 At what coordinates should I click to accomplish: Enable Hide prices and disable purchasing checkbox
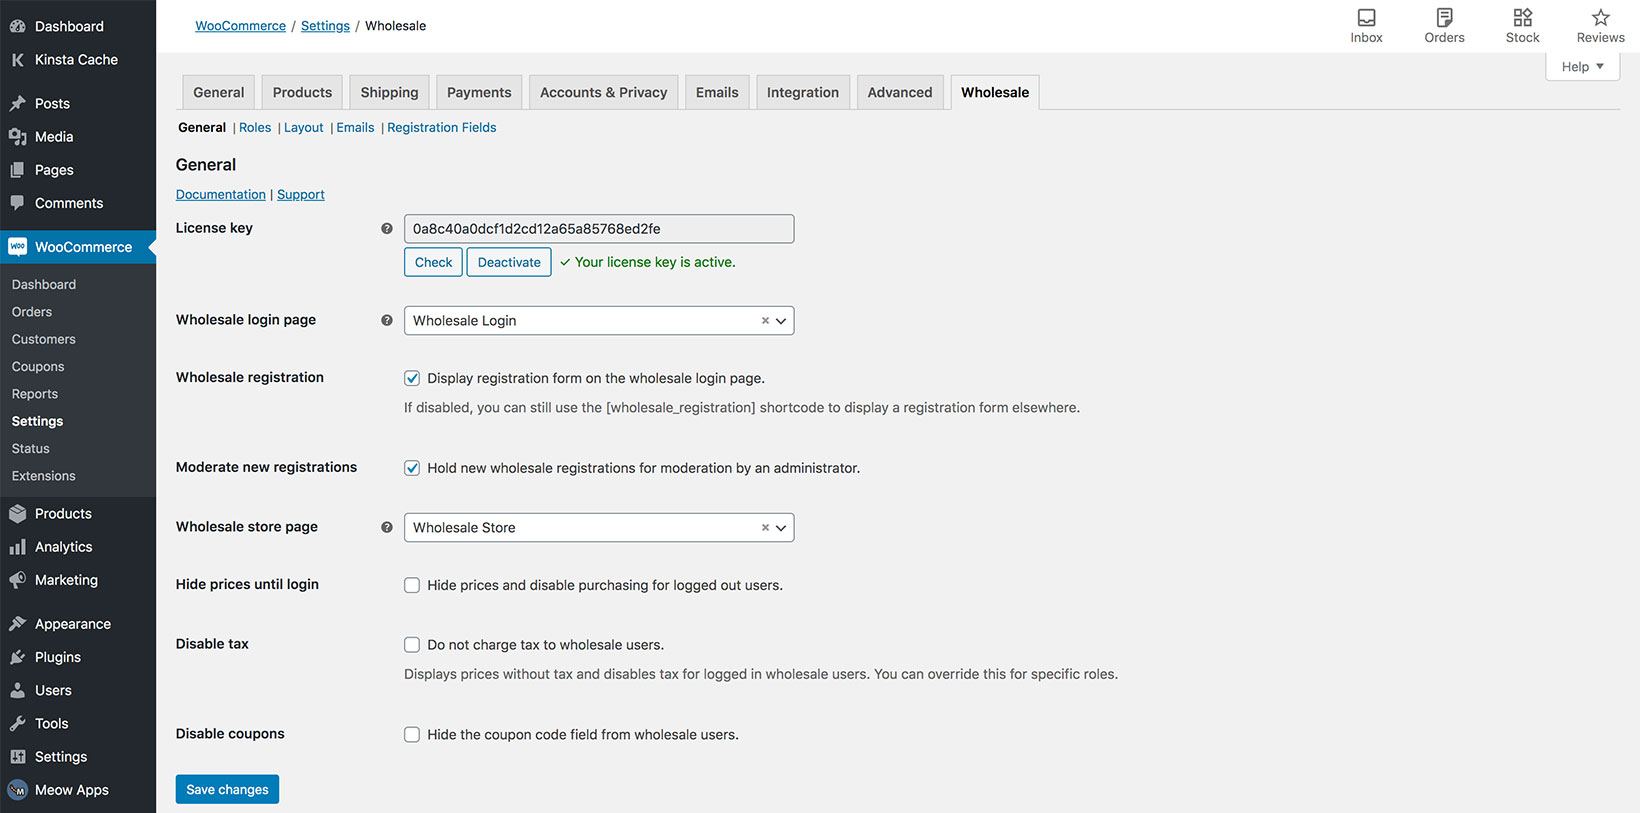click(412, 585)
